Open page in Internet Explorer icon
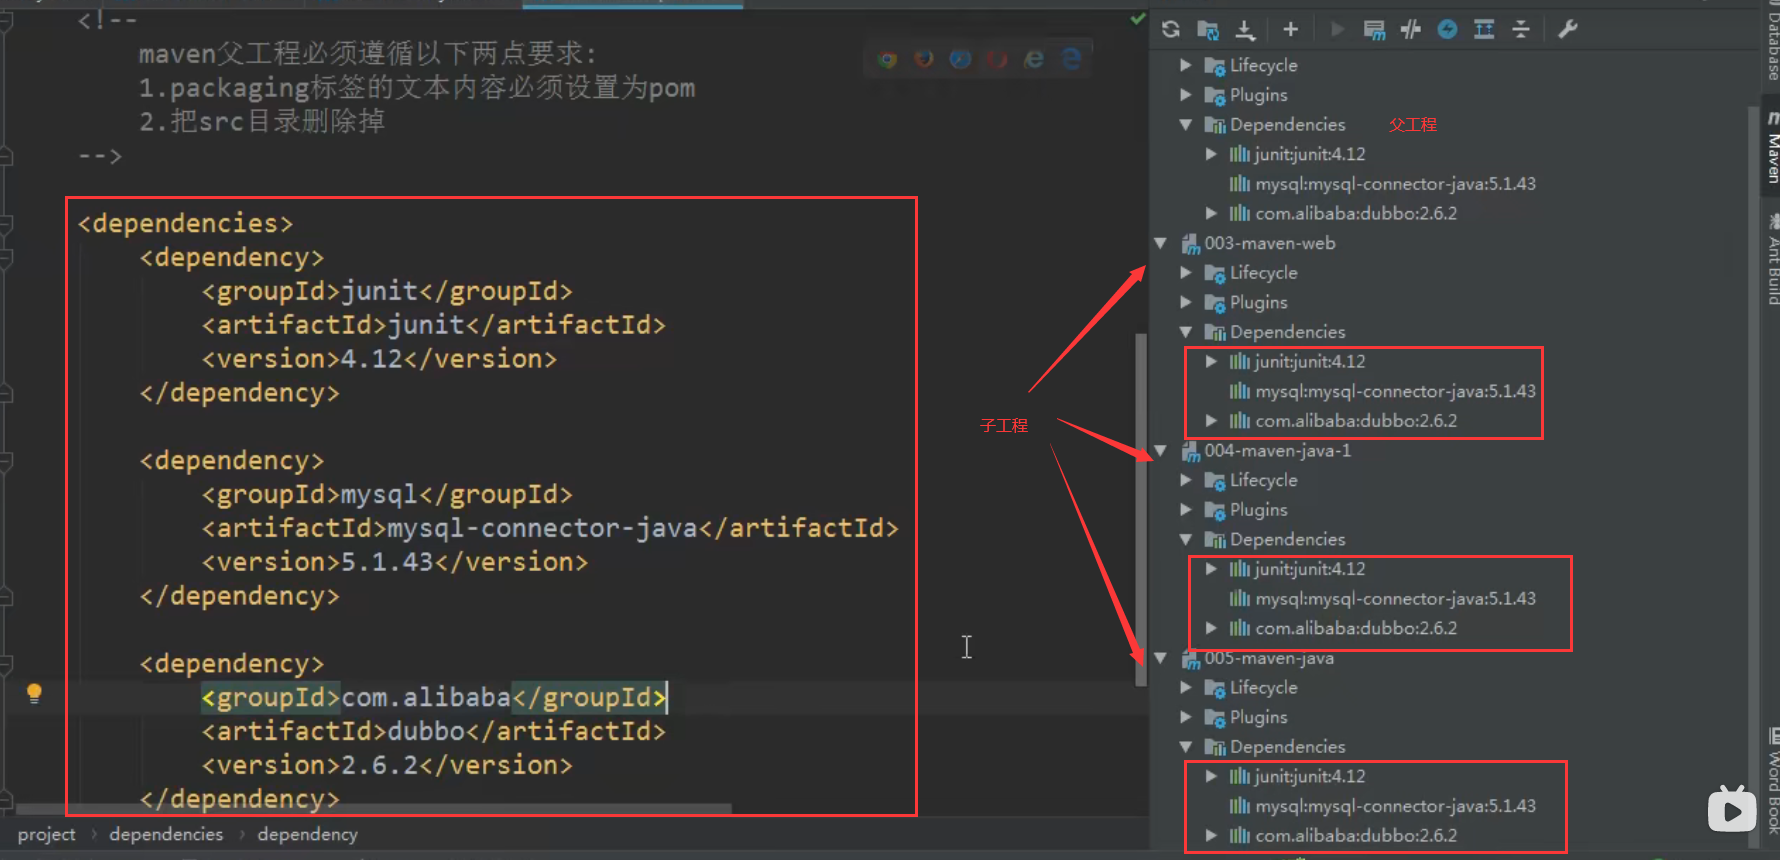The height and width of the screenshot is (860, 1780). coord(1034,59)
